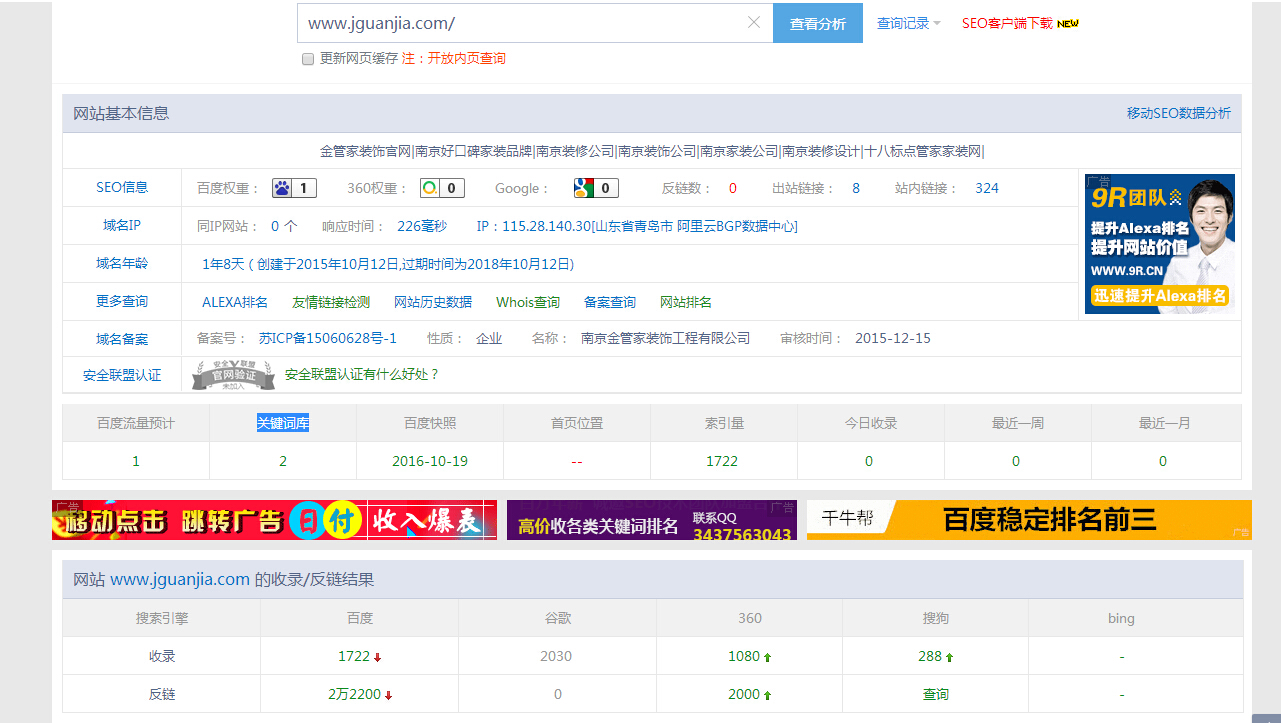Click the domain age 1年8天 text
The width and height of the screenshot is (1281, 723).
click(x=223, y=264)
